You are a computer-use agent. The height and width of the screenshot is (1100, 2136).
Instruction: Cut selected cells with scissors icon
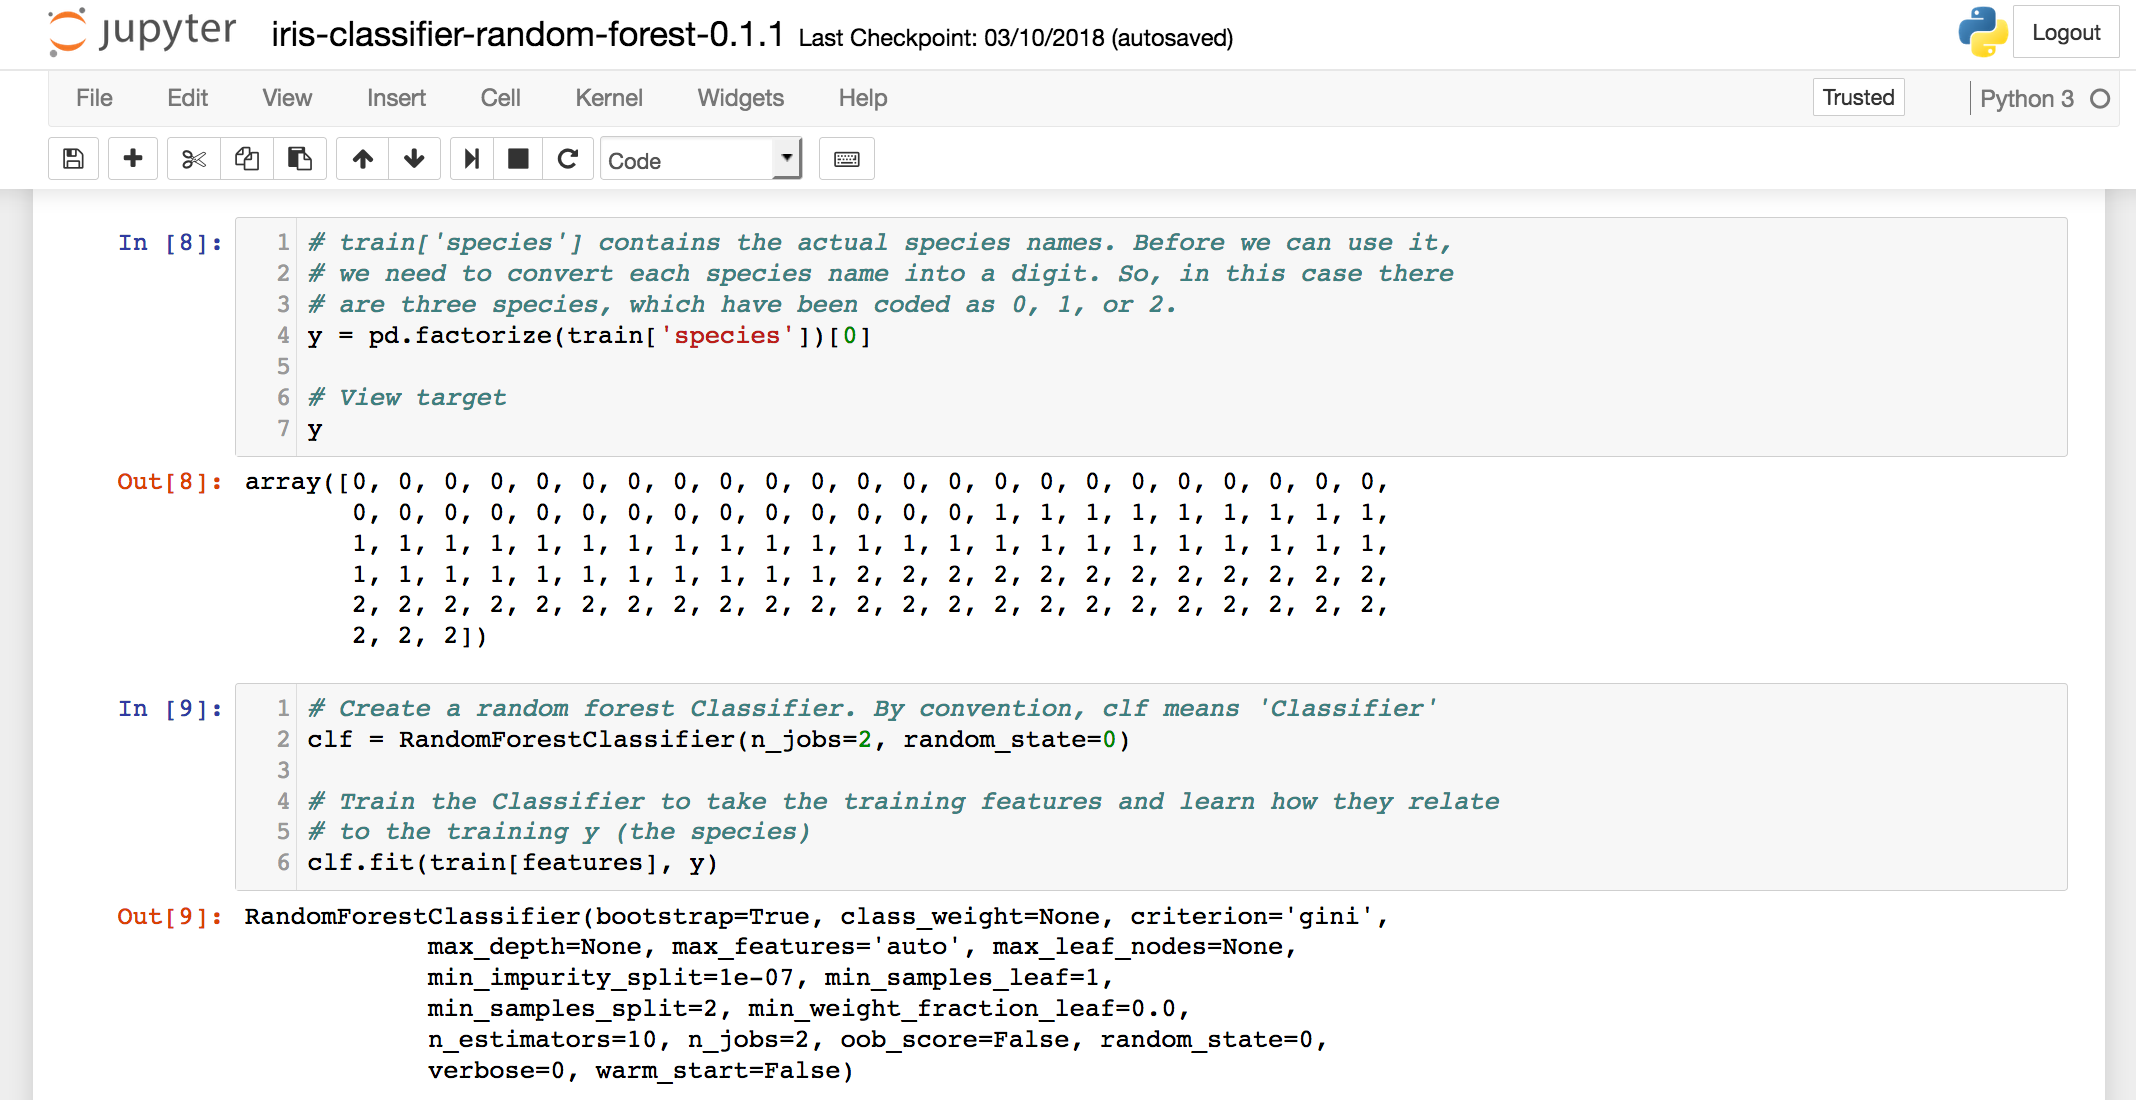(194, 159)
